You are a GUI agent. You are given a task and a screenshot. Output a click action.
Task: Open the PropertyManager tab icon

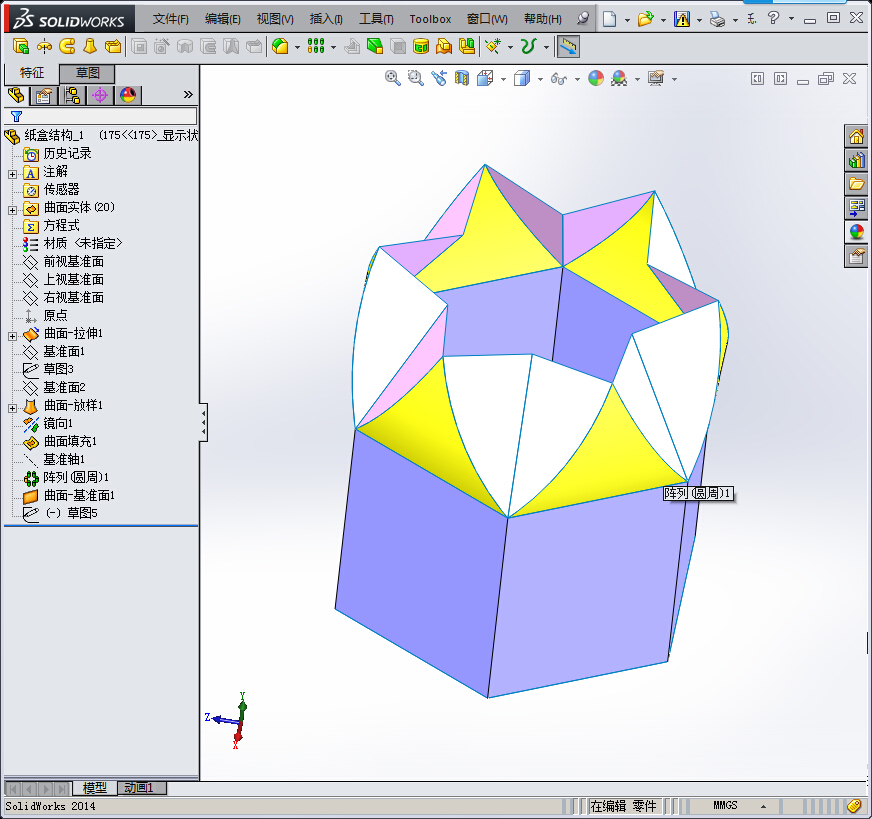[x=43, y=96]
